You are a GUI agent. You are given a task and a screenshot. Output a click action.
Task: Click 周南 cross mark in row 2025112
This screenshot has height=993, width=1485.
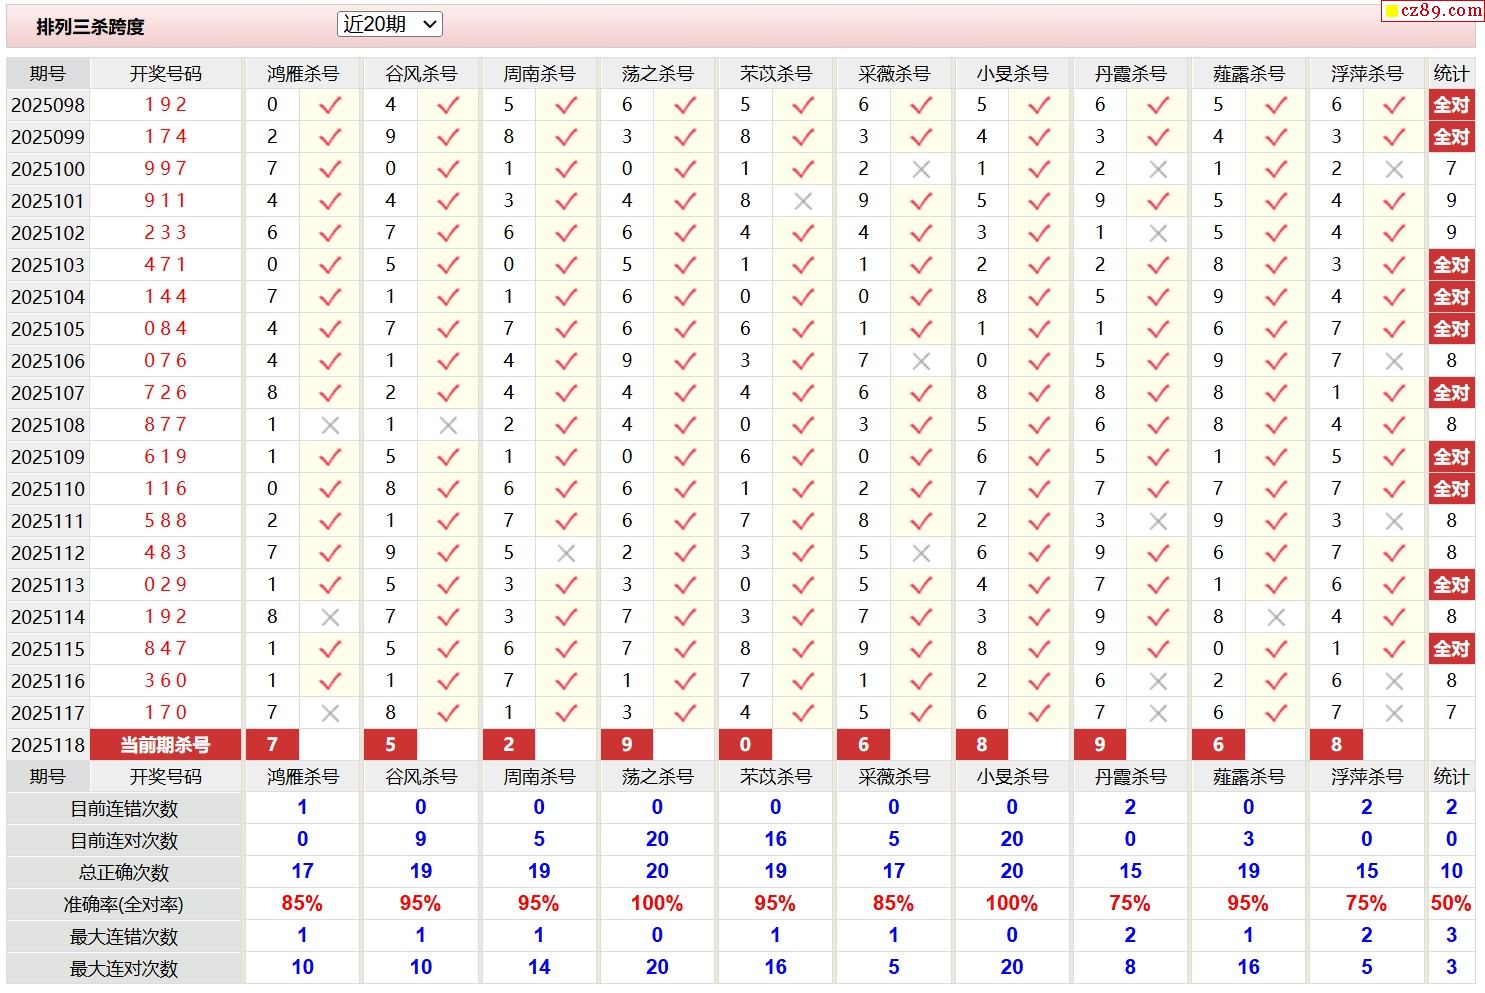pyautogui.click(x=566, y=554)
